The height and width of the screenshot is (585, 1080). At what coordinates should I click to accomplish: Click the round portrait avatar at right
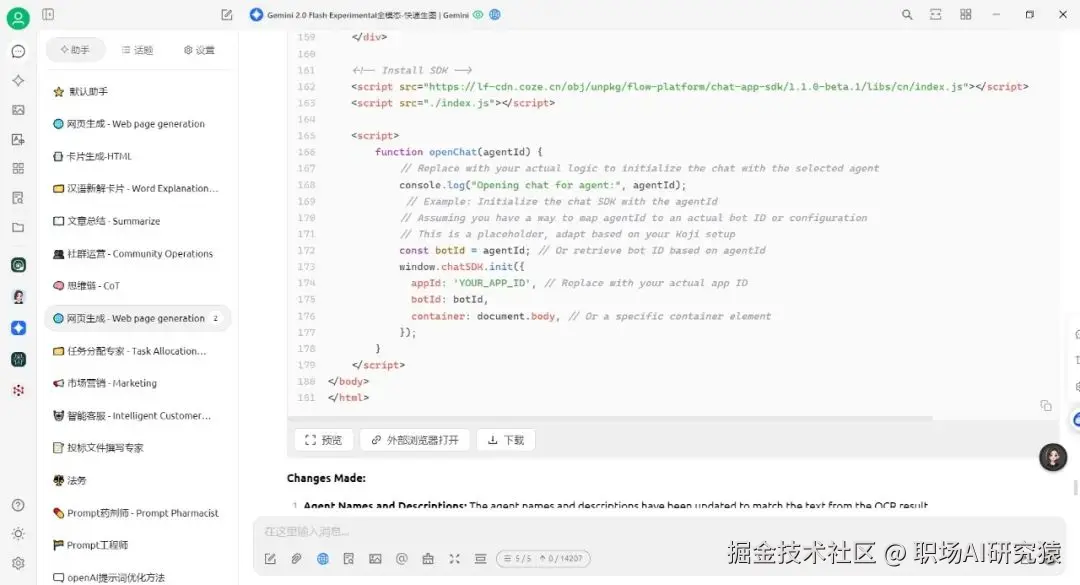pos(1052,457)
